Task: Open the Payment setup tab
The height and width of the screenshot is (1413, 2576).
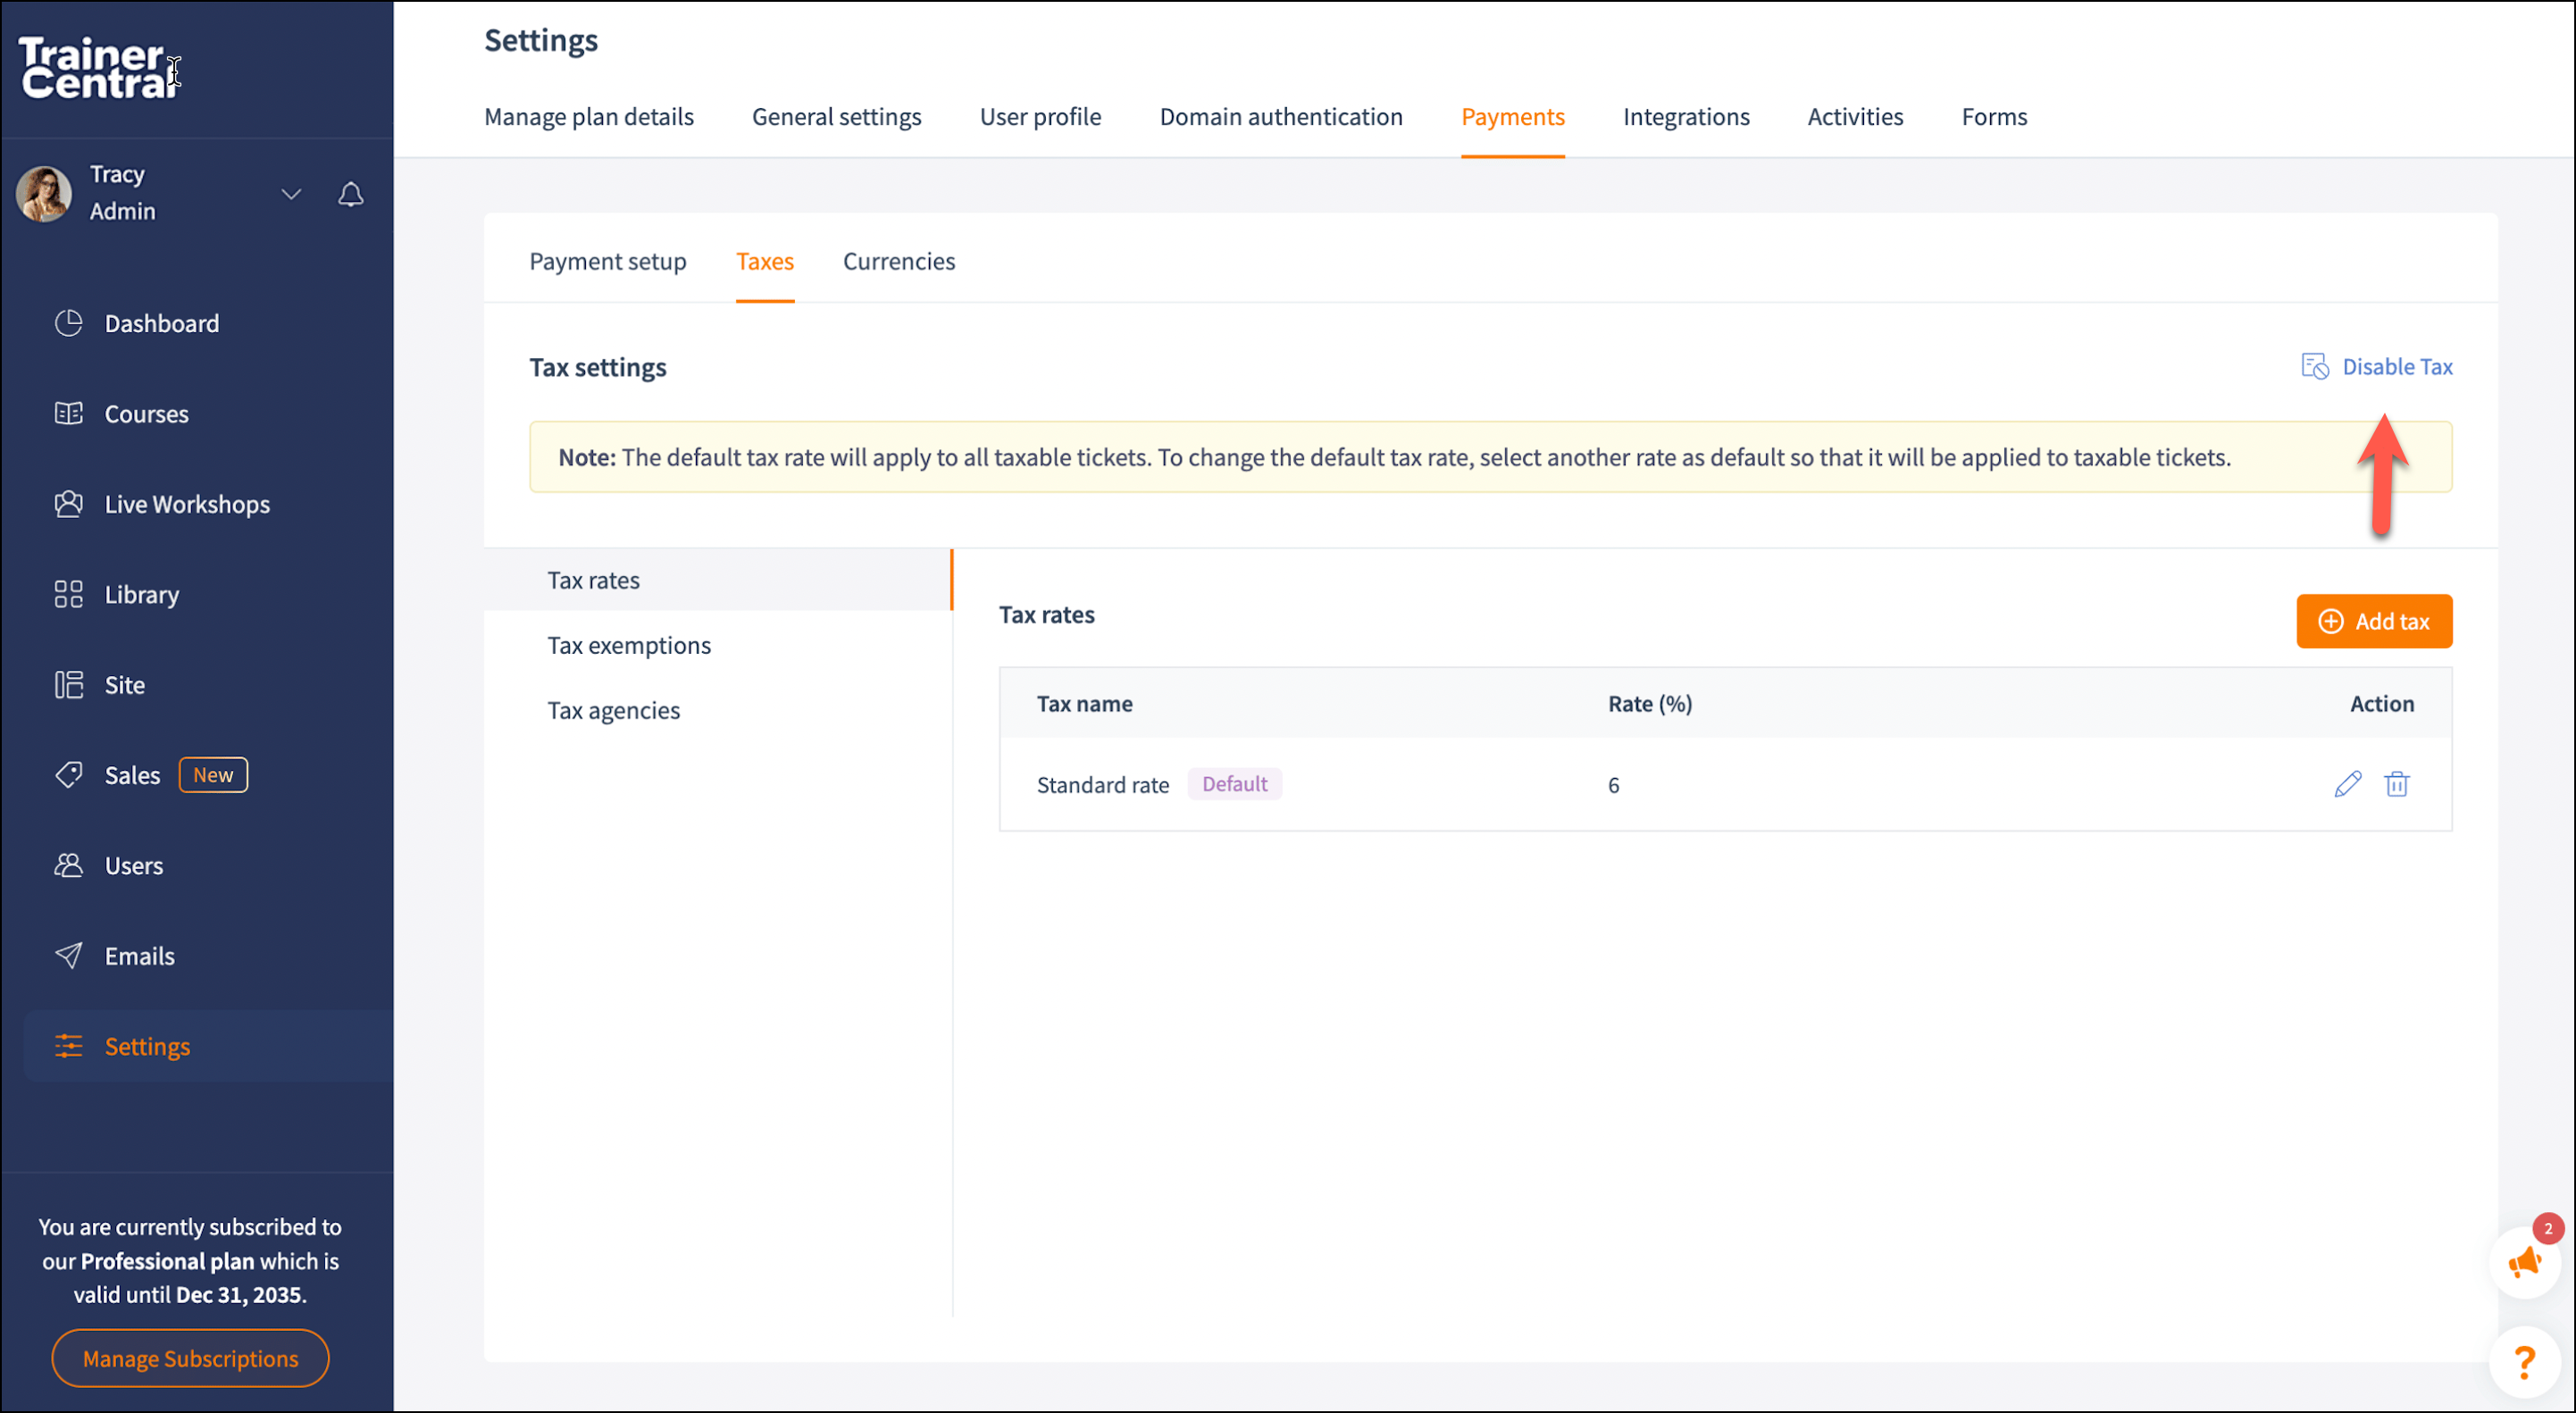Action: (x=607, y=261)
